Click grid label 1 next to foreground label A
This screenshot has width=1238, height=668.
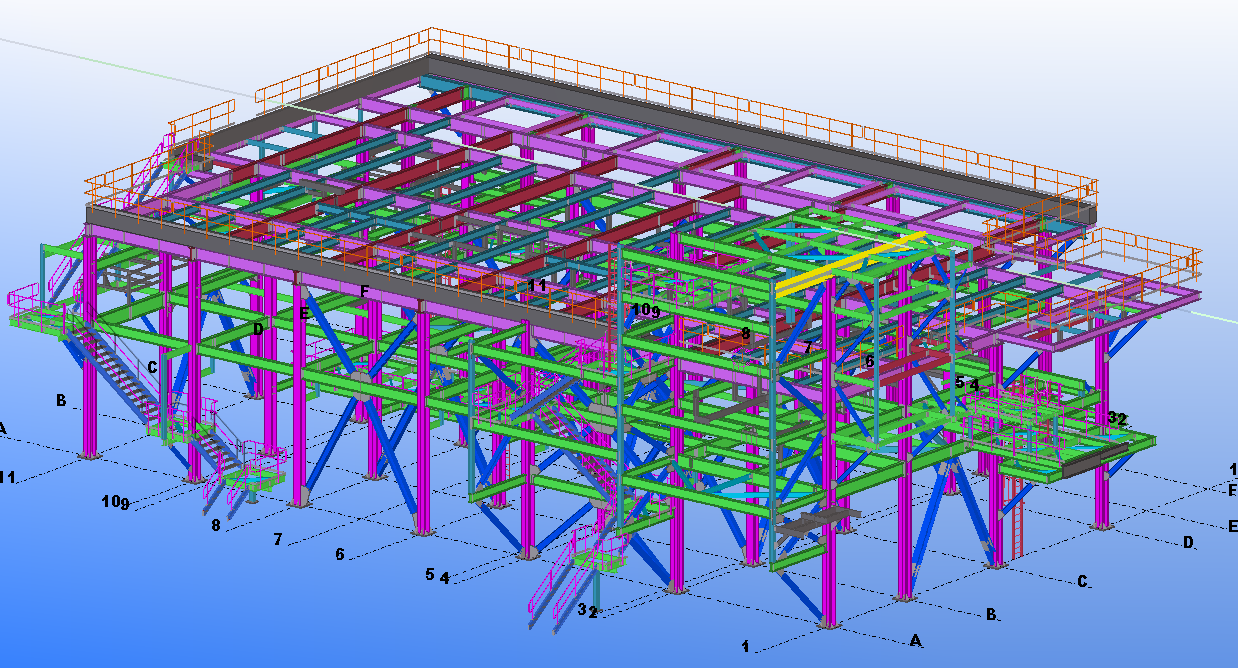tap(745, 646)
